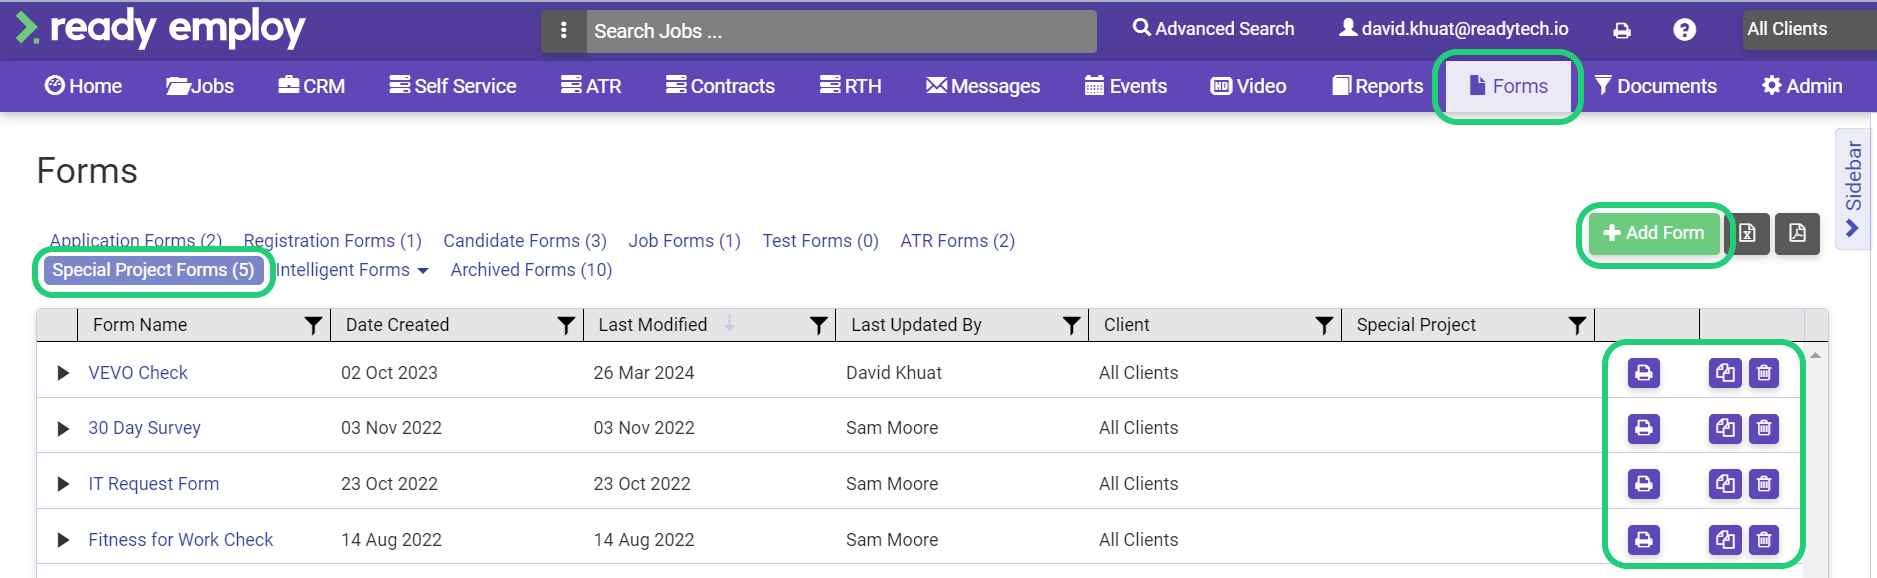Click the ready employ logo

click(x=160, y=28)
